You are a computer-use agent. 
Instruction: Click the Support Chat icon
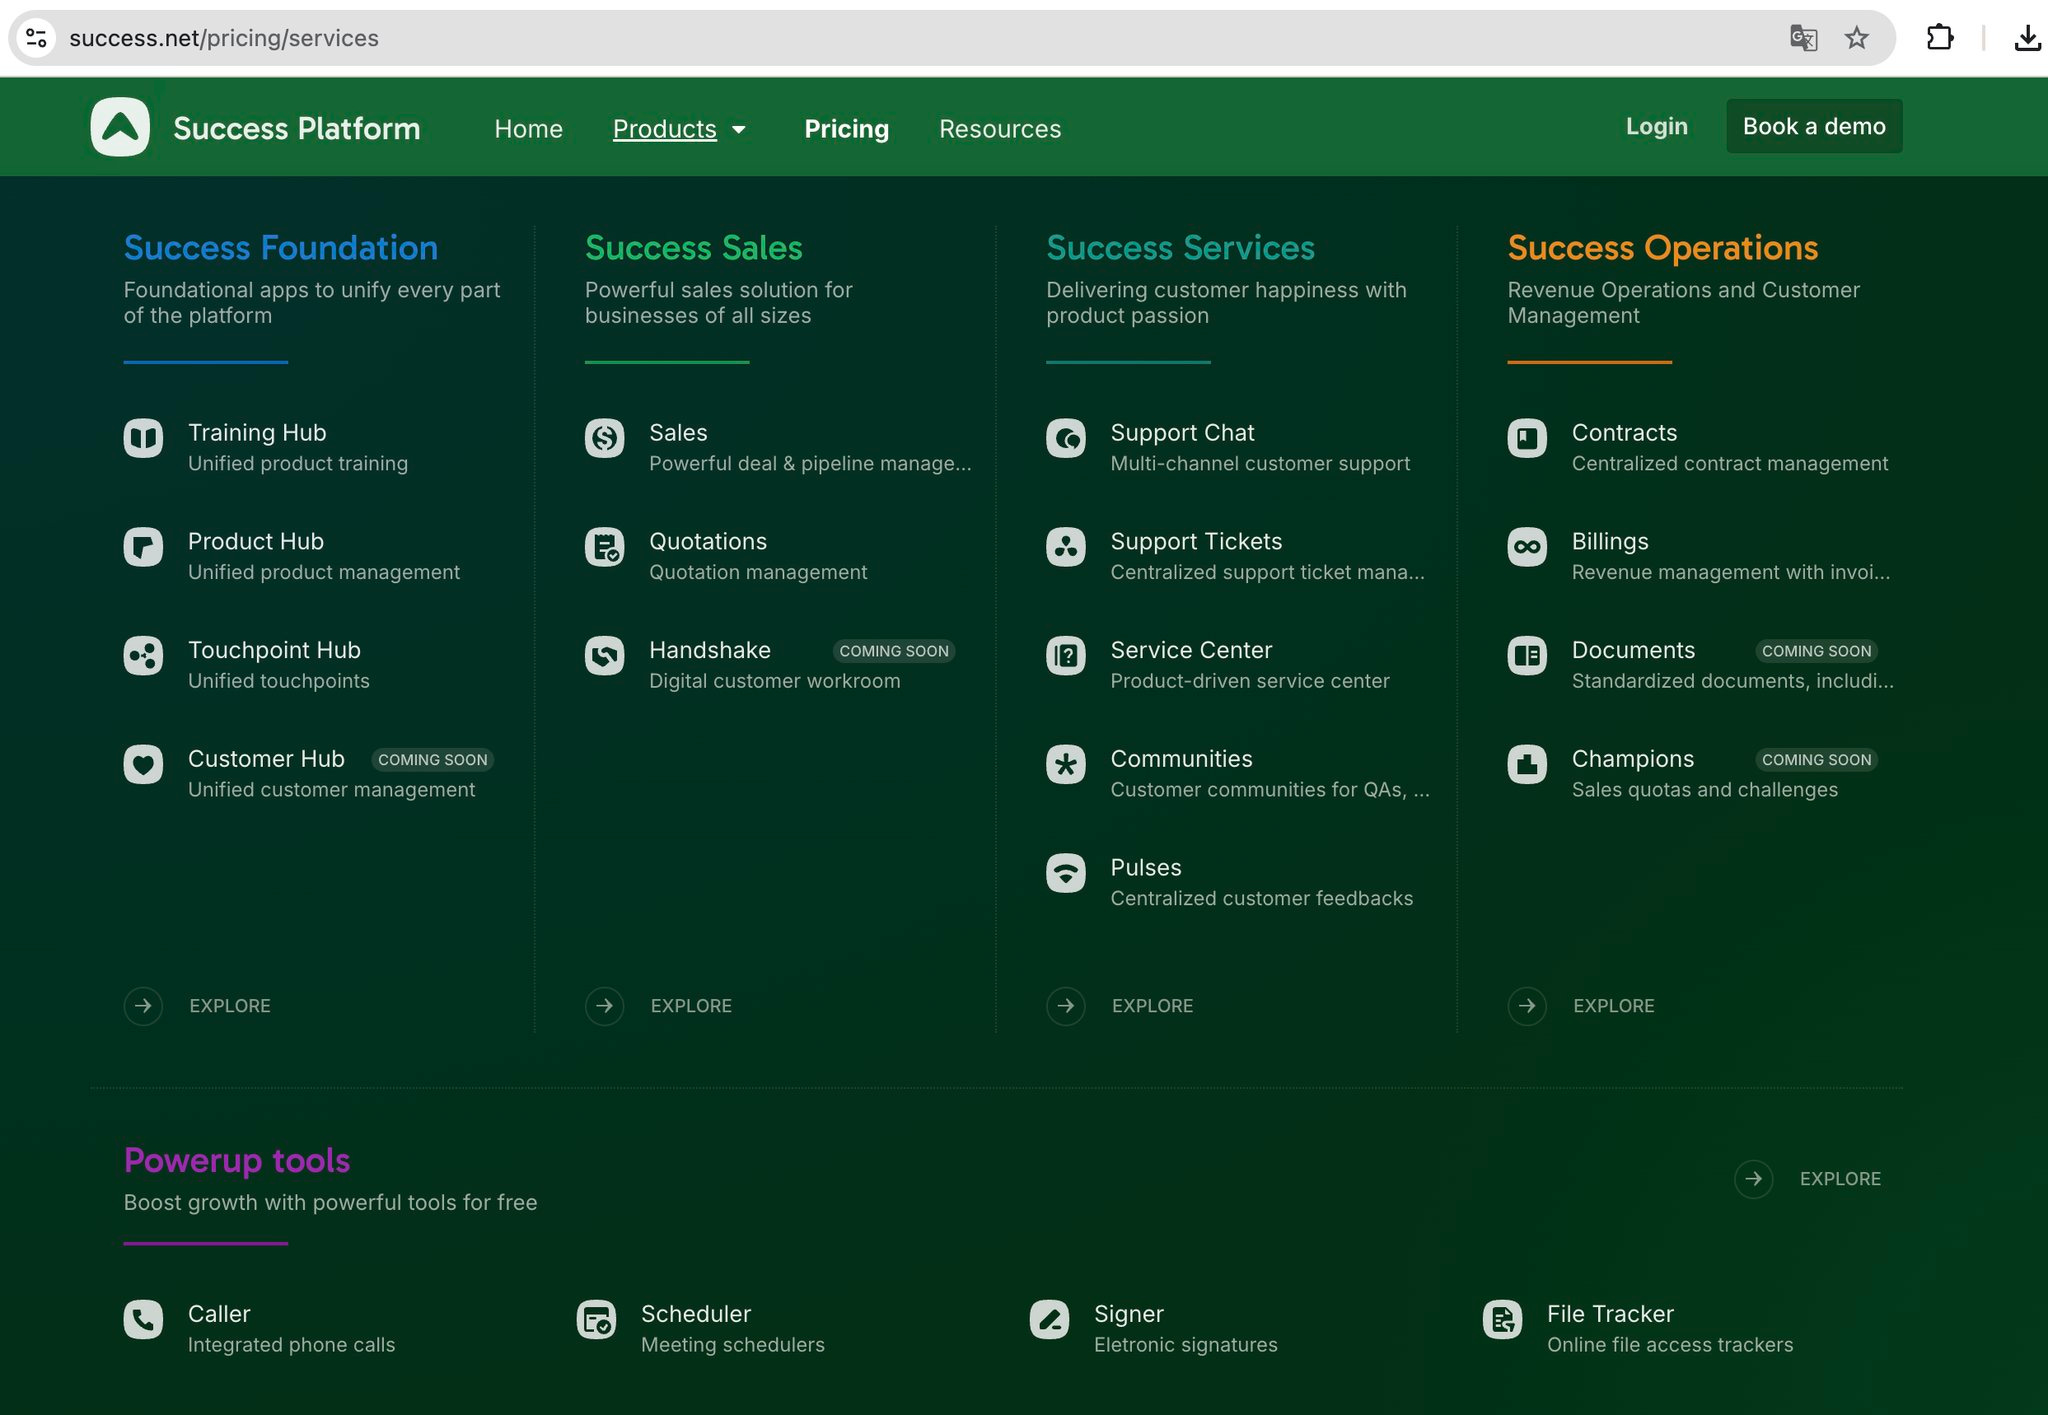[1066, 438]
